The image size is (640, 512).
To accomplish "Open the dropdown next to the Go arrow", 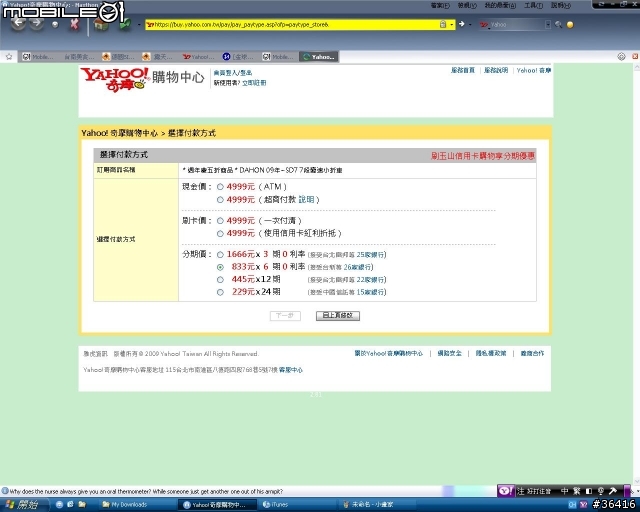I will pyautogui.click(x=470, y=25).
